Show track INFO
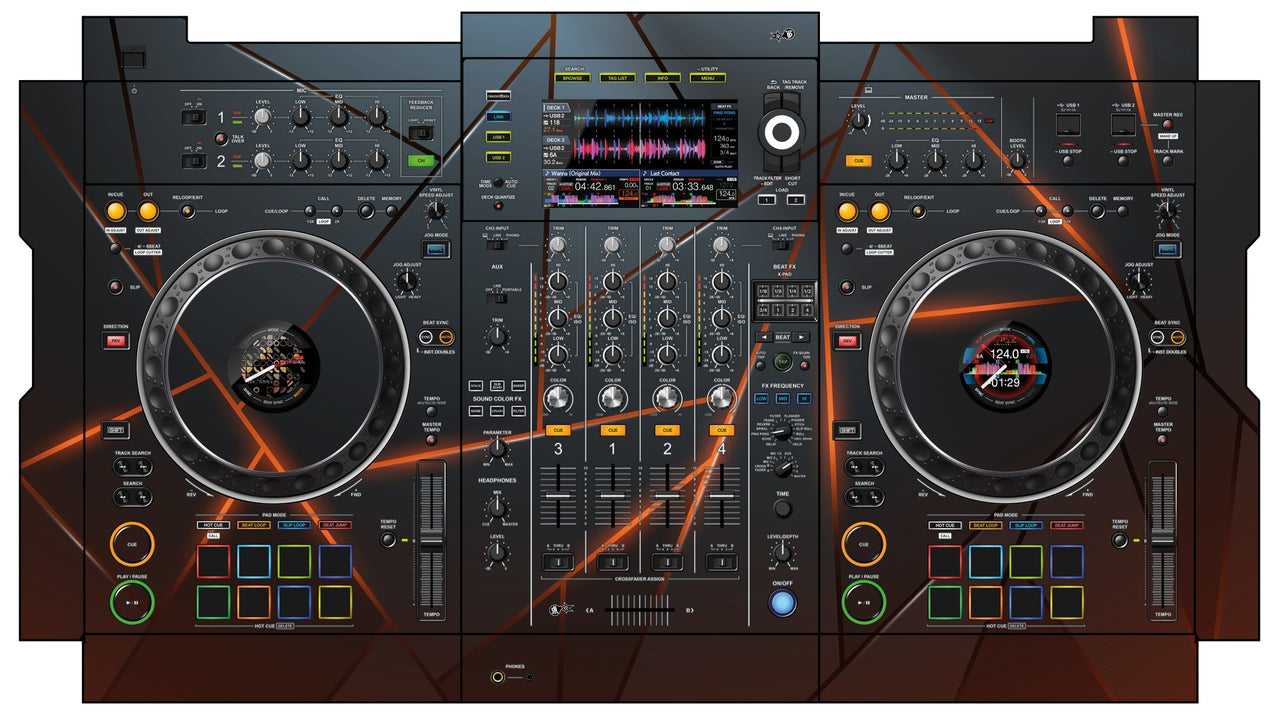 click(x=662, y=77)
